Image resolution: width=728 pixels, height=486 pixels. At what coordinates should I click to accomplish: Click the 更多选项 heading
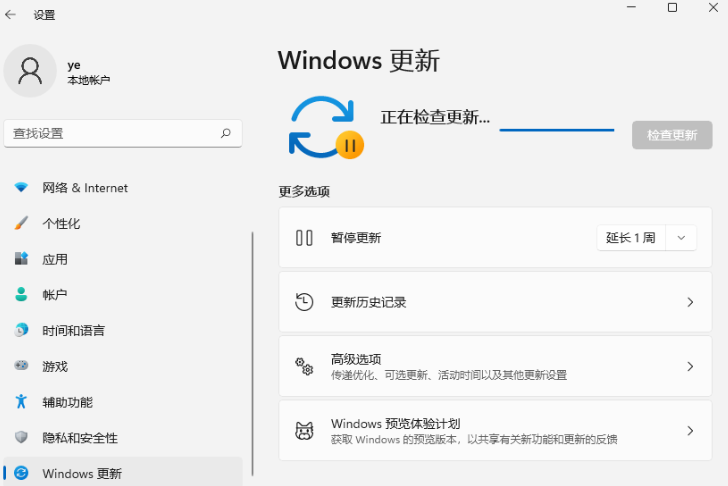304,192
